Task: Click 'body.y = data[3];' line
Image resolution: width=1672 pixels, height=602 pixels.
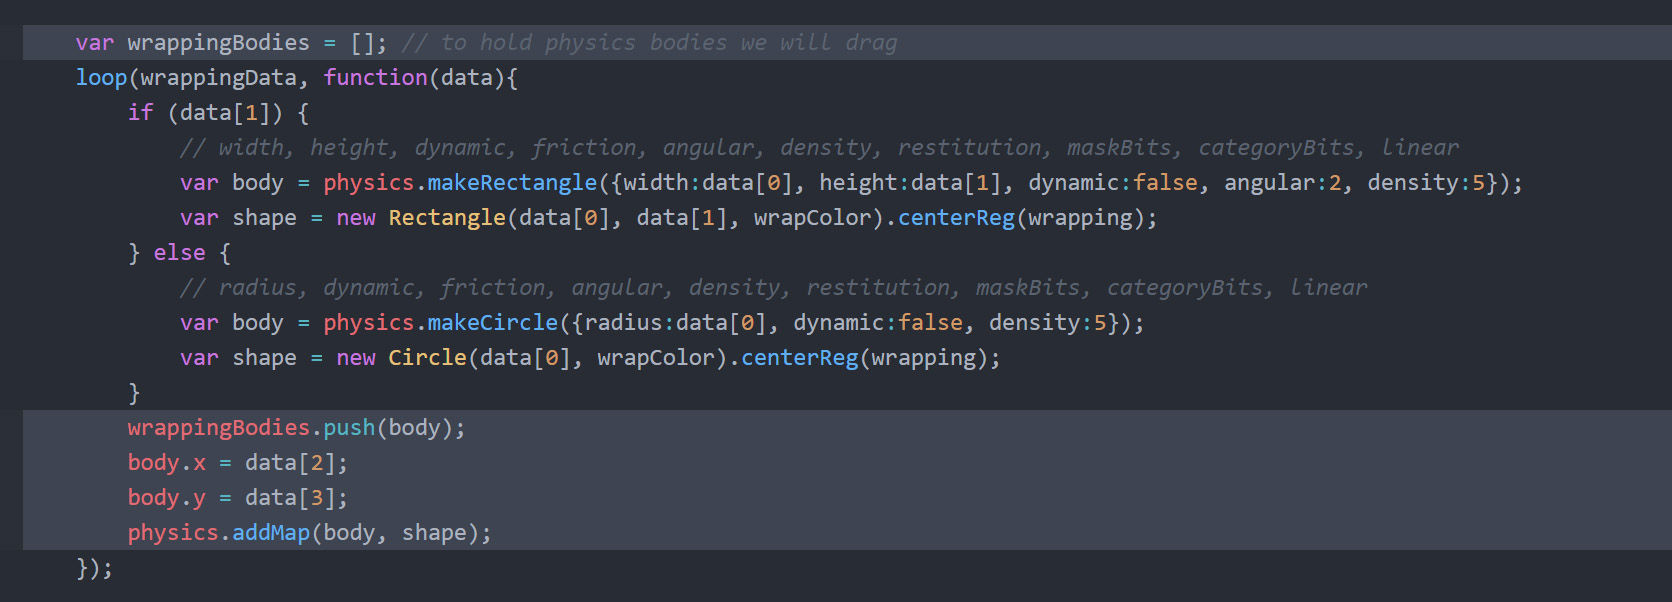Action: (x=238, y=498)
